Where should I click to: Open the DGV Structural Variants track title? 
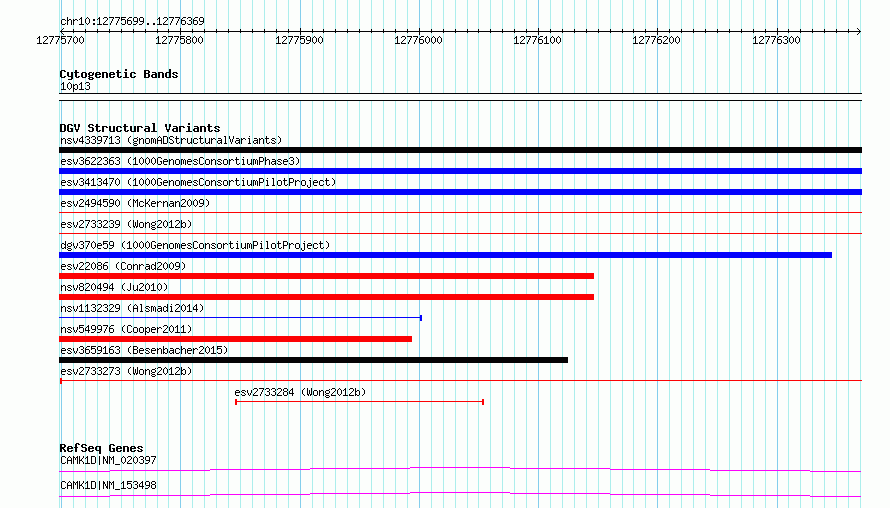point(140,128)
